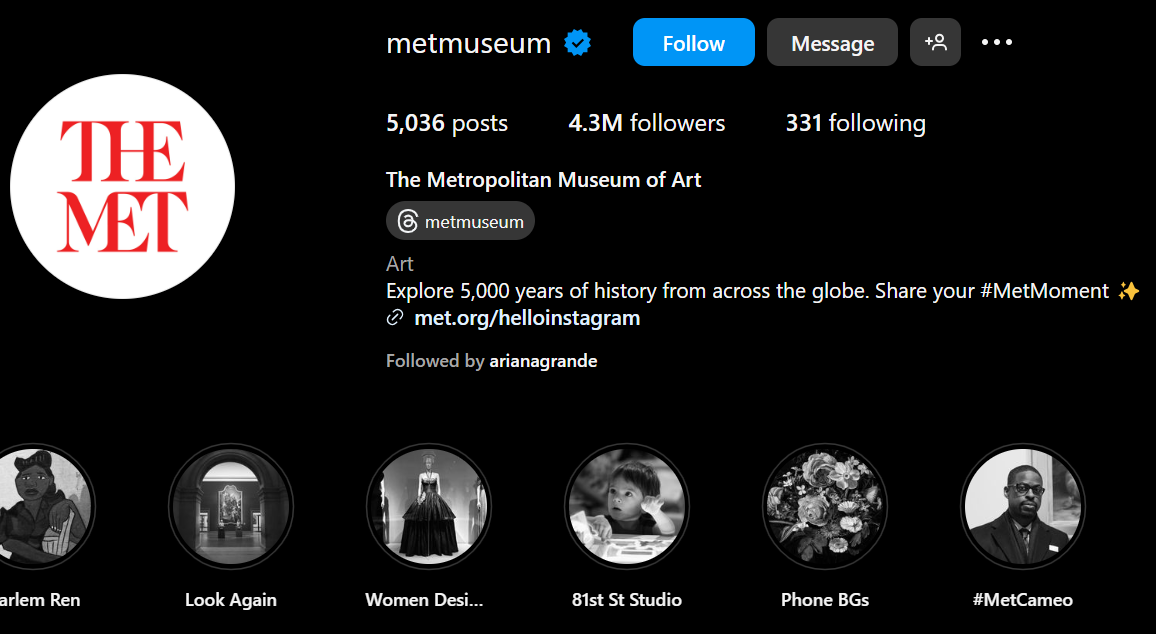View the 4.3M followers list
Viewport: 1156px width, 634px height.
[x=646, y=123]
